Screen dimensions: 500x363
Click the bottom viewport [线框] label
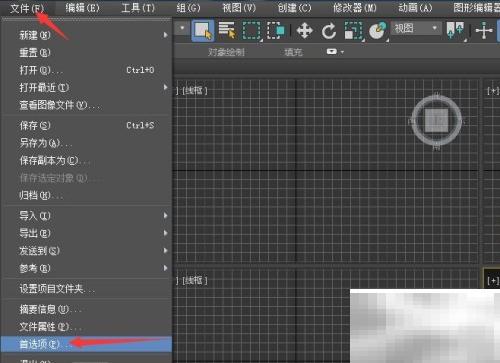click(195, 281)
